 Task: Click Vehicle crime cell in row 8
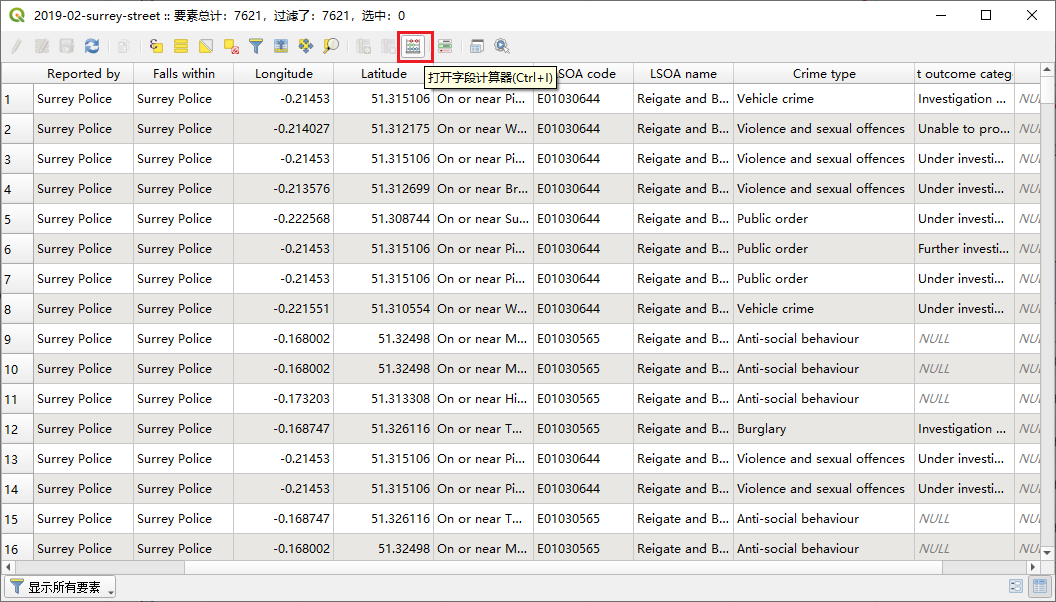coord(824,309)
